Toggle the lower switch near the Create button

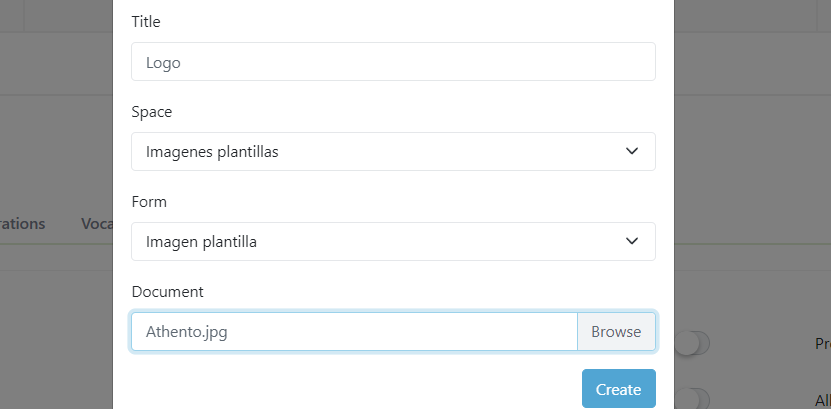(692, 399)
